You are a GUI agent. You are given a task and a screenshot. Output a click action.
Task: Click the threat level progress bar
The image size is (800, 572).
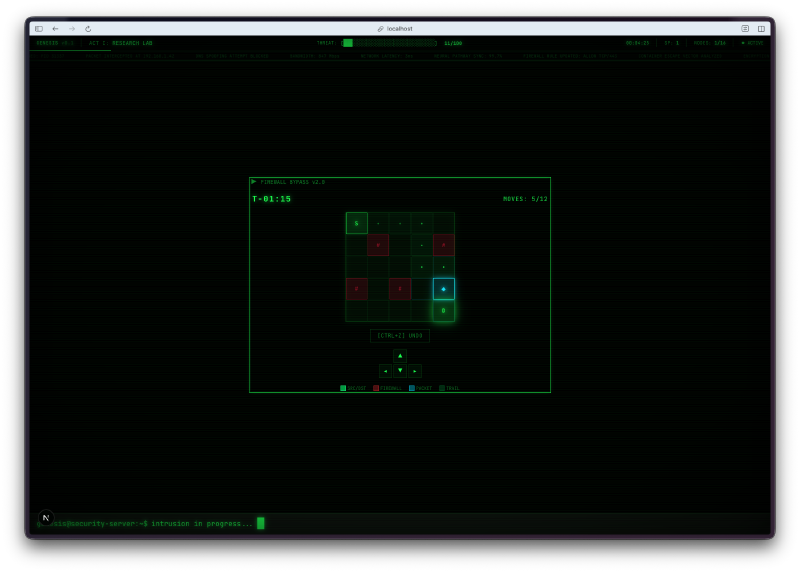point(389,43)
